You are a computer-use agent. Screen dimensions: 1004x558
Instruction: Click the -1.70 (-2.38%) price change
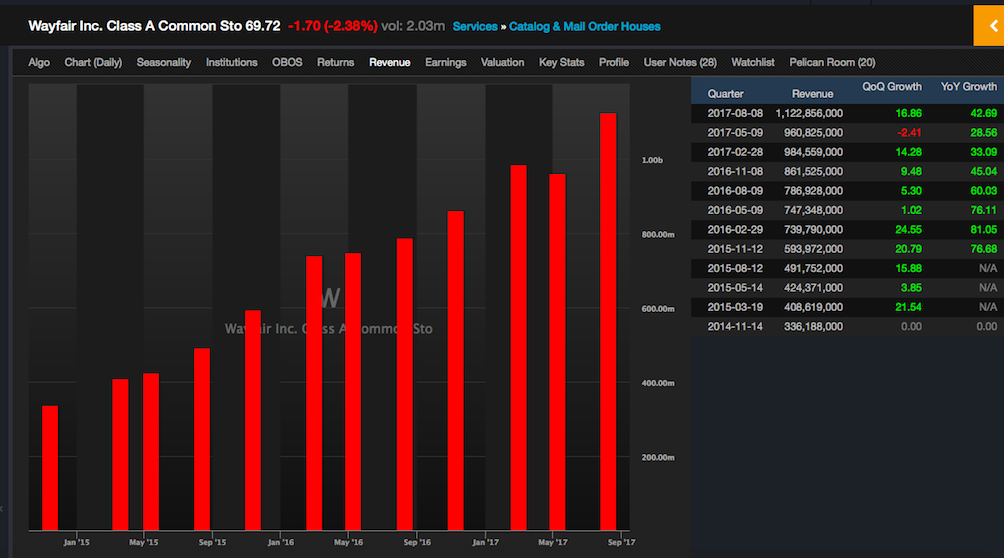333,26
